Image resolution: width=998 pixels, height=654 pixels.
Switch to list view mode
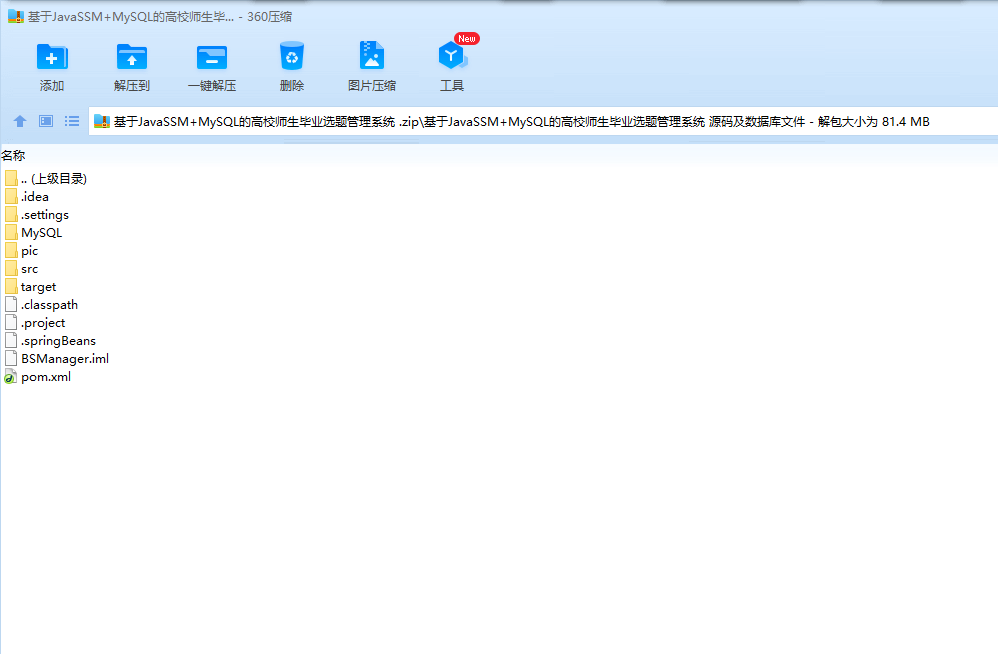point(72,121)
